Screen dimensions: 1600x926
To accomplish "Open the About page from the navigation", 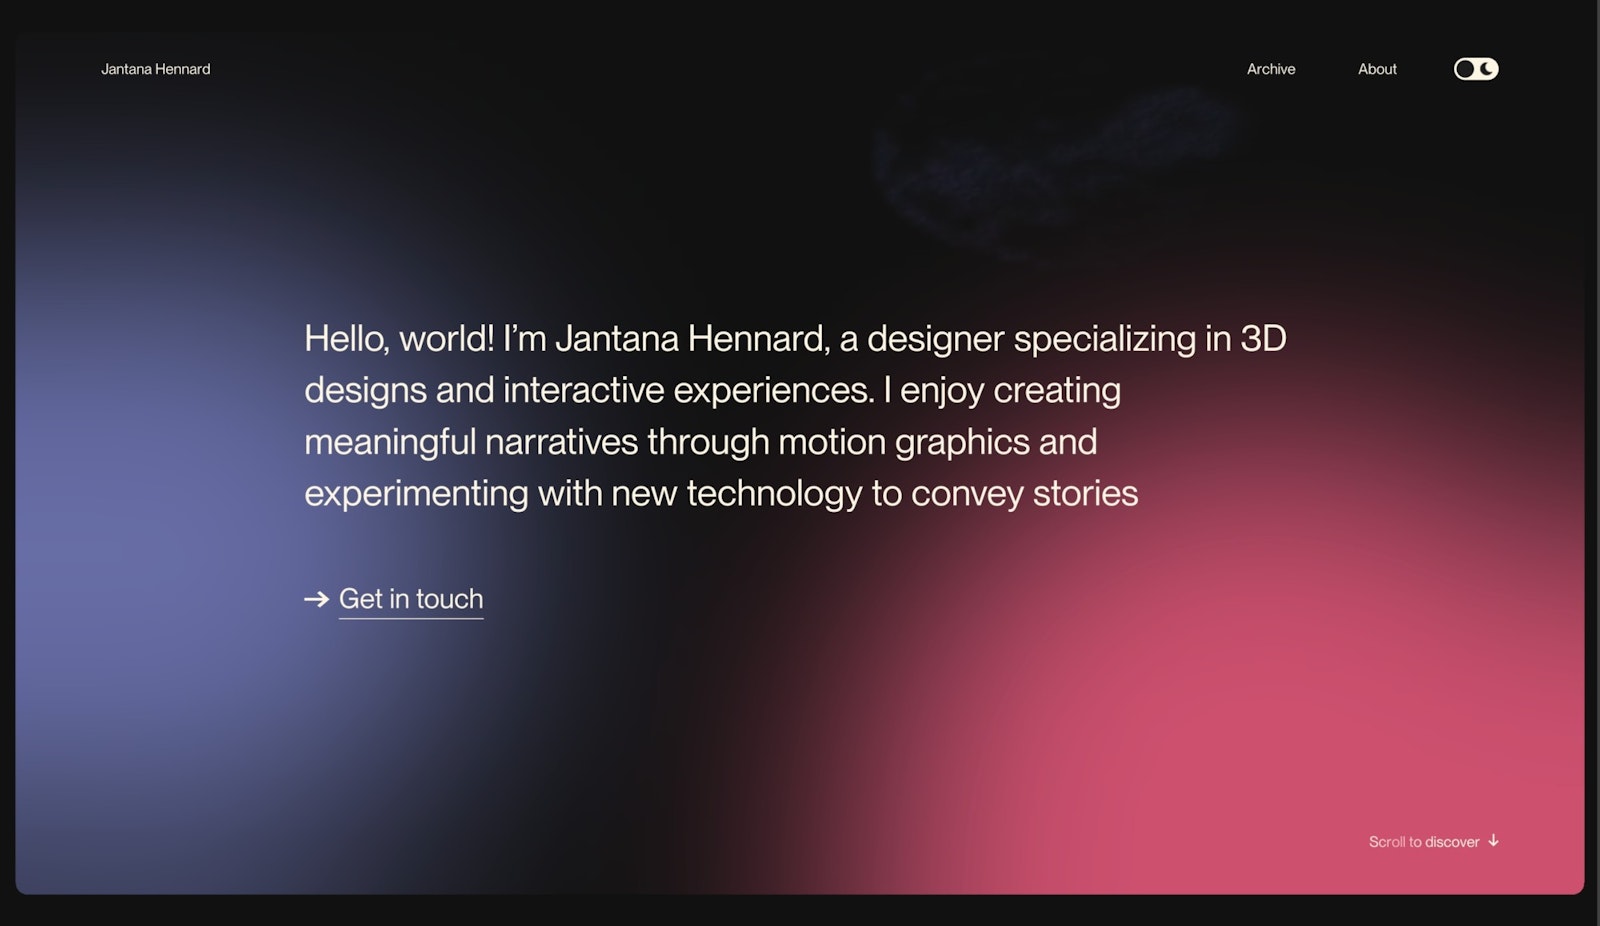I will 1377,69.
